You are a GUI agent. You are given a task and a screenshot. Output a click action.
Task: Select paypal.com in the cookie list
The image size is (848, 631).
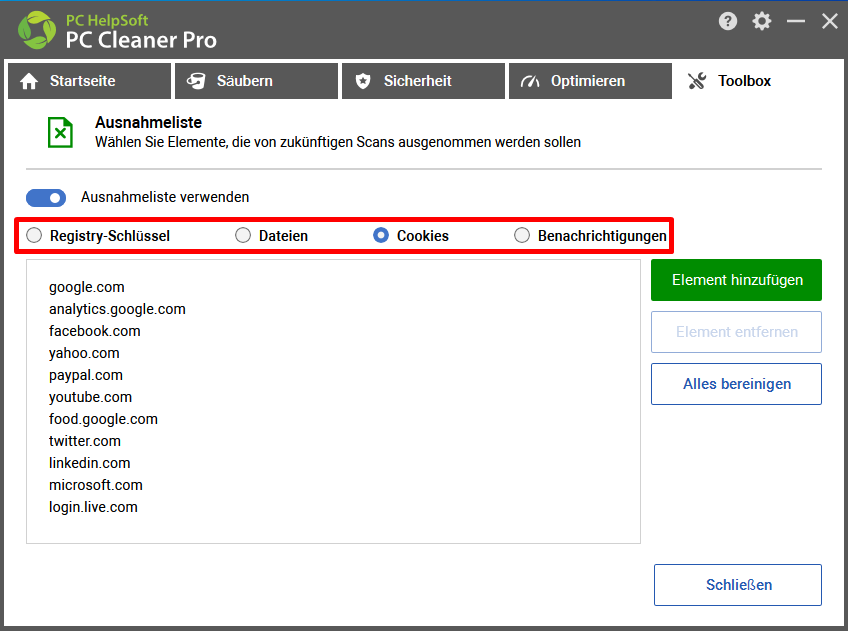[86, 375]
